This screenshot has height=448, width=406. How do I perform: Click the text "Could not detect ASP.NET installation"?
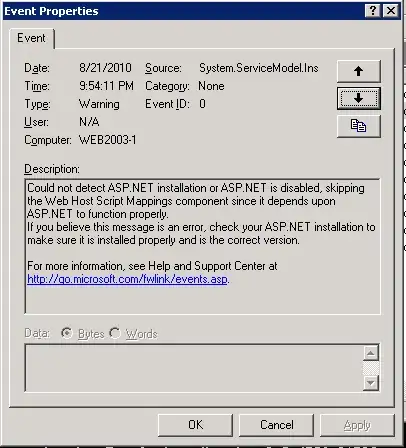tap(117, 188)
